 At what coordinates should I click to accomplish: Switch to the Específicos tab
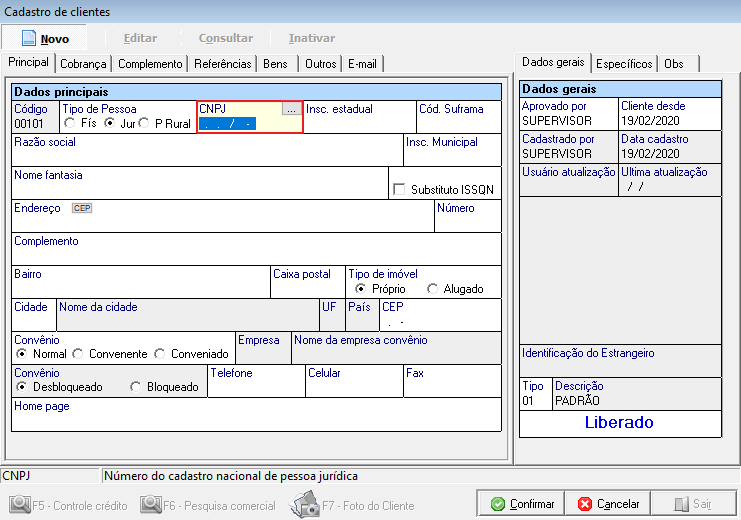[x=624, y=64]
